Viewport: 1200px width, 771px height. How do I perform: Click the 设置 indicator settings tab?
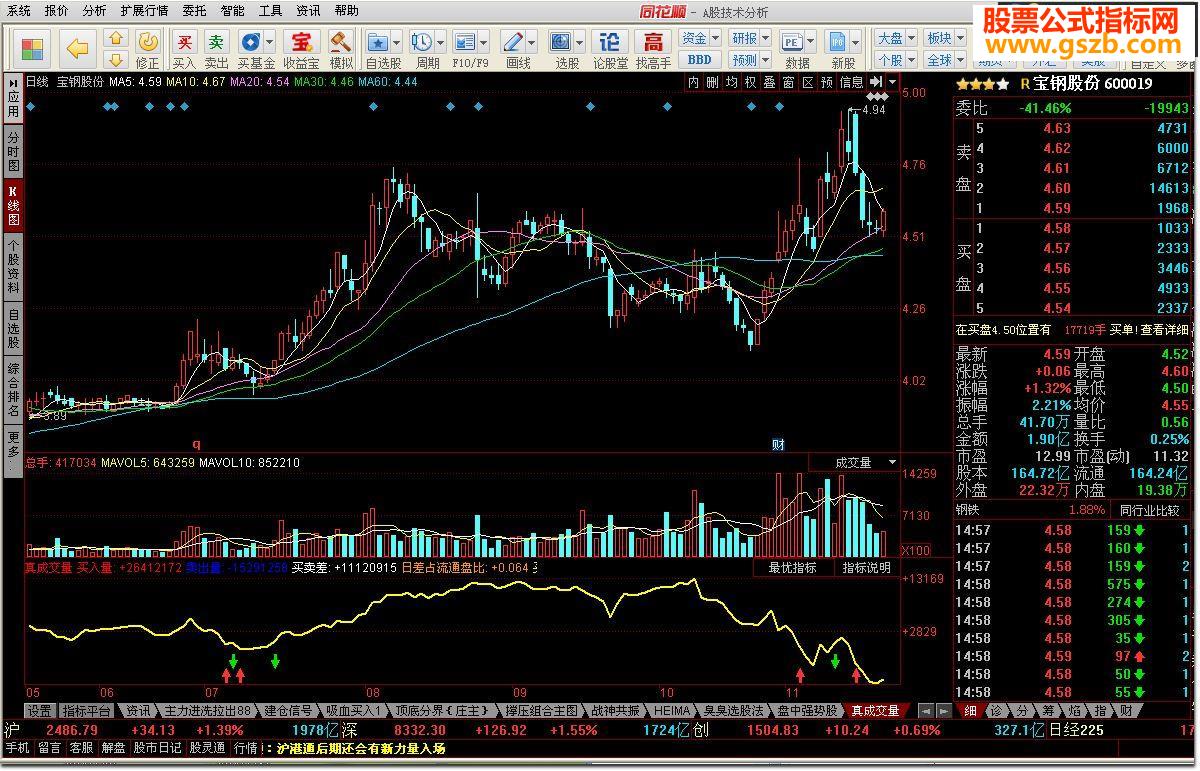click(39, 711)
